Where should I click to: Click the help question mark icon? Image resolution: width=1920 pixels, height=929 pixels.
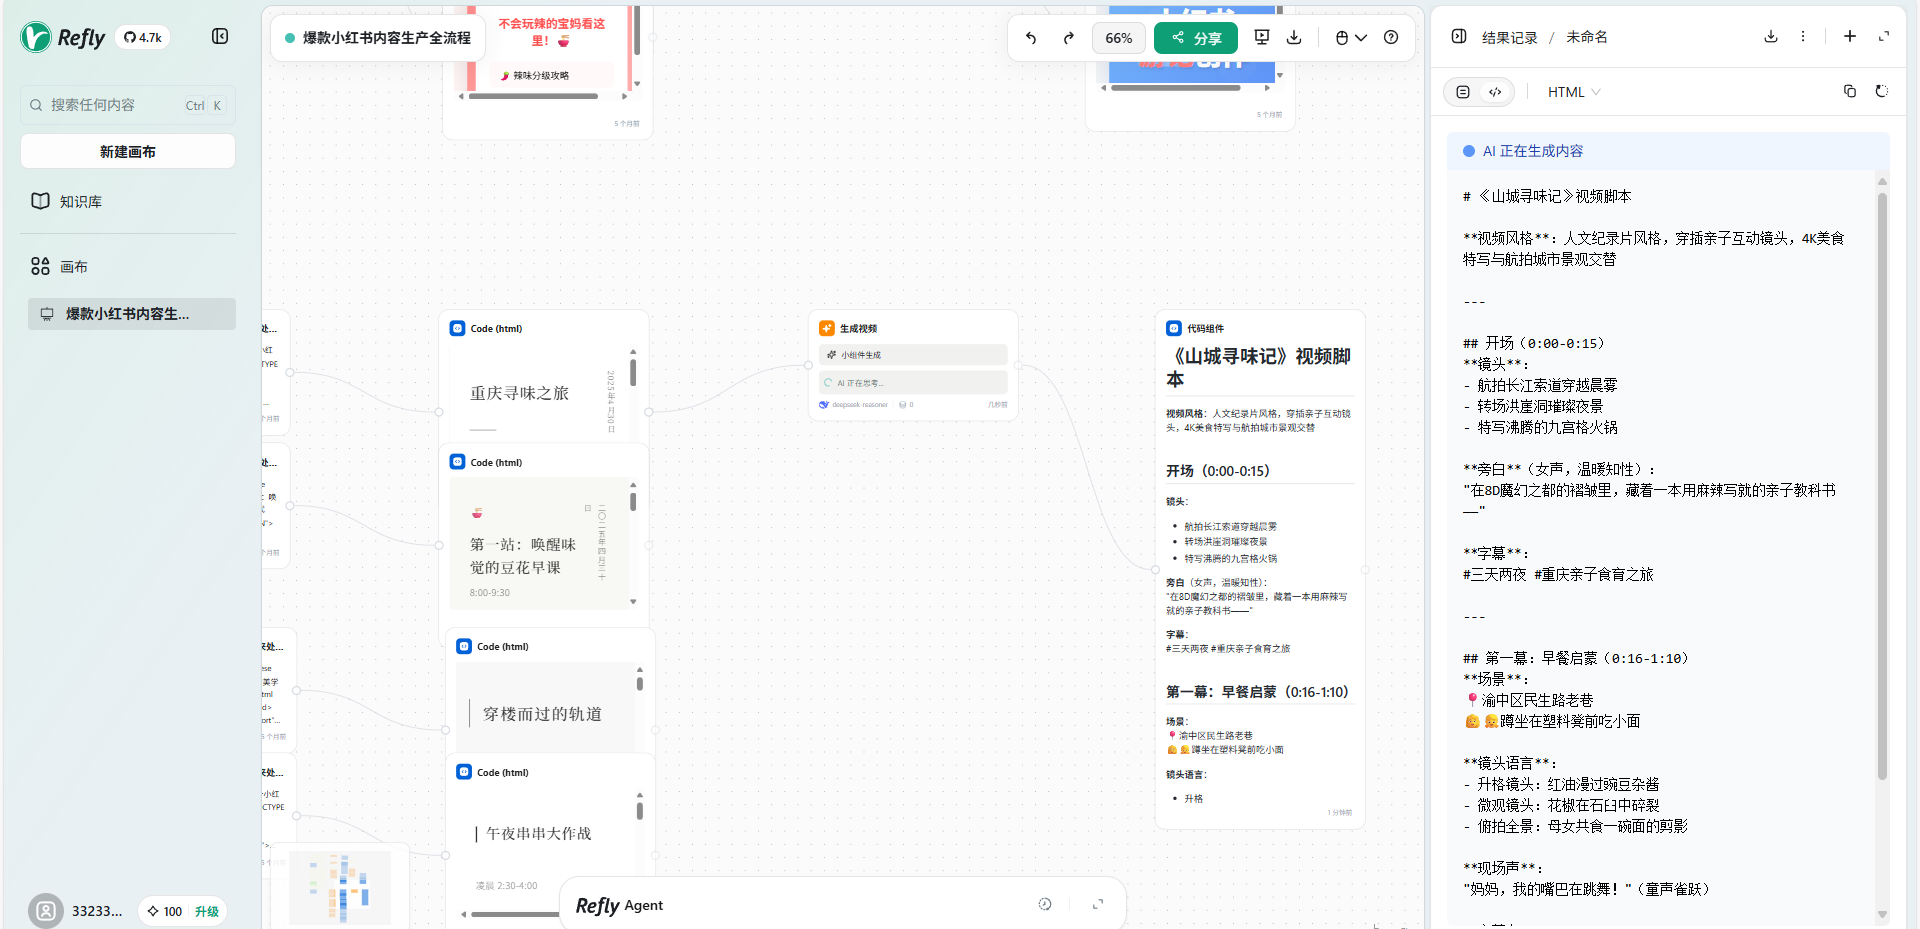(x=1391, y=37)
